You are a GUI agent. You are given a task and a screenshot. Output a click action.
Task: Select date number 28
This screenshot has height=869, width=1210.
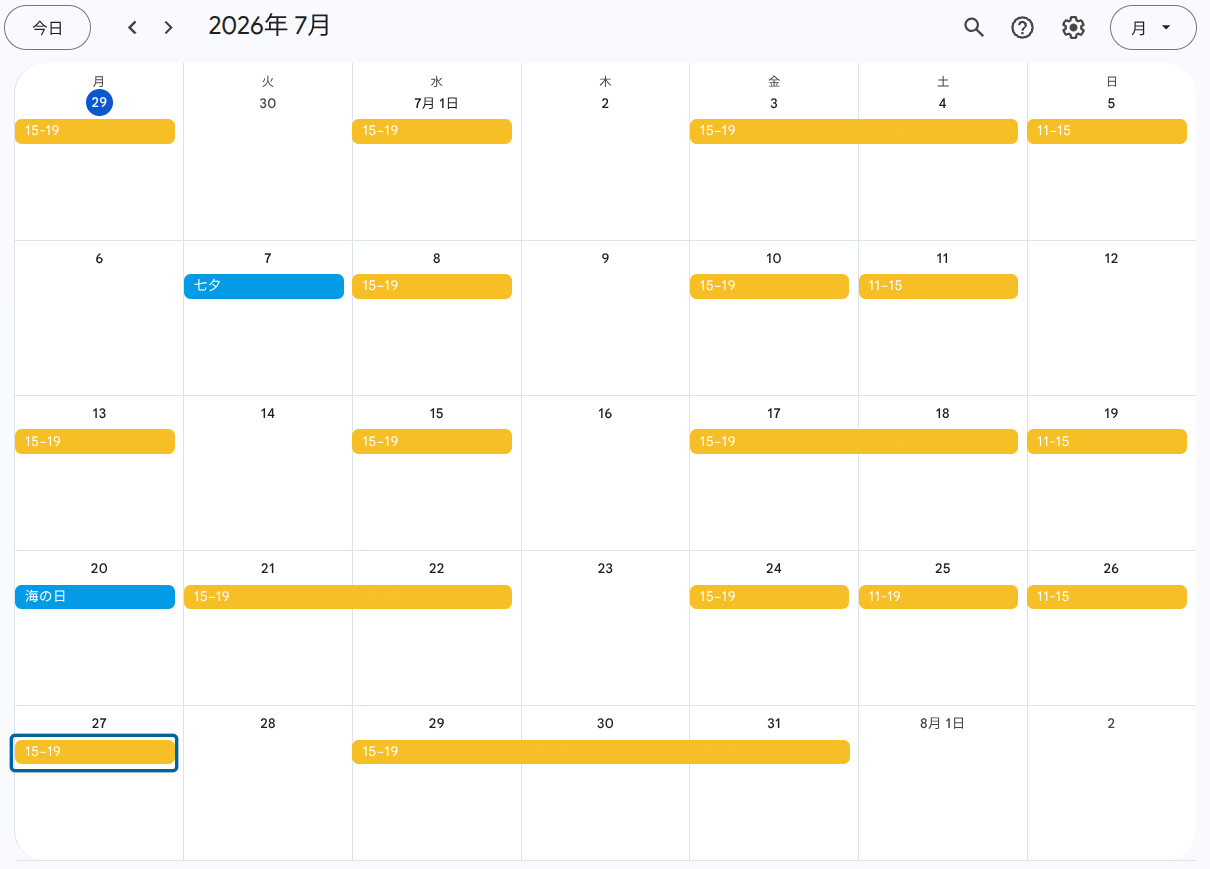click(x=268, y=723)
